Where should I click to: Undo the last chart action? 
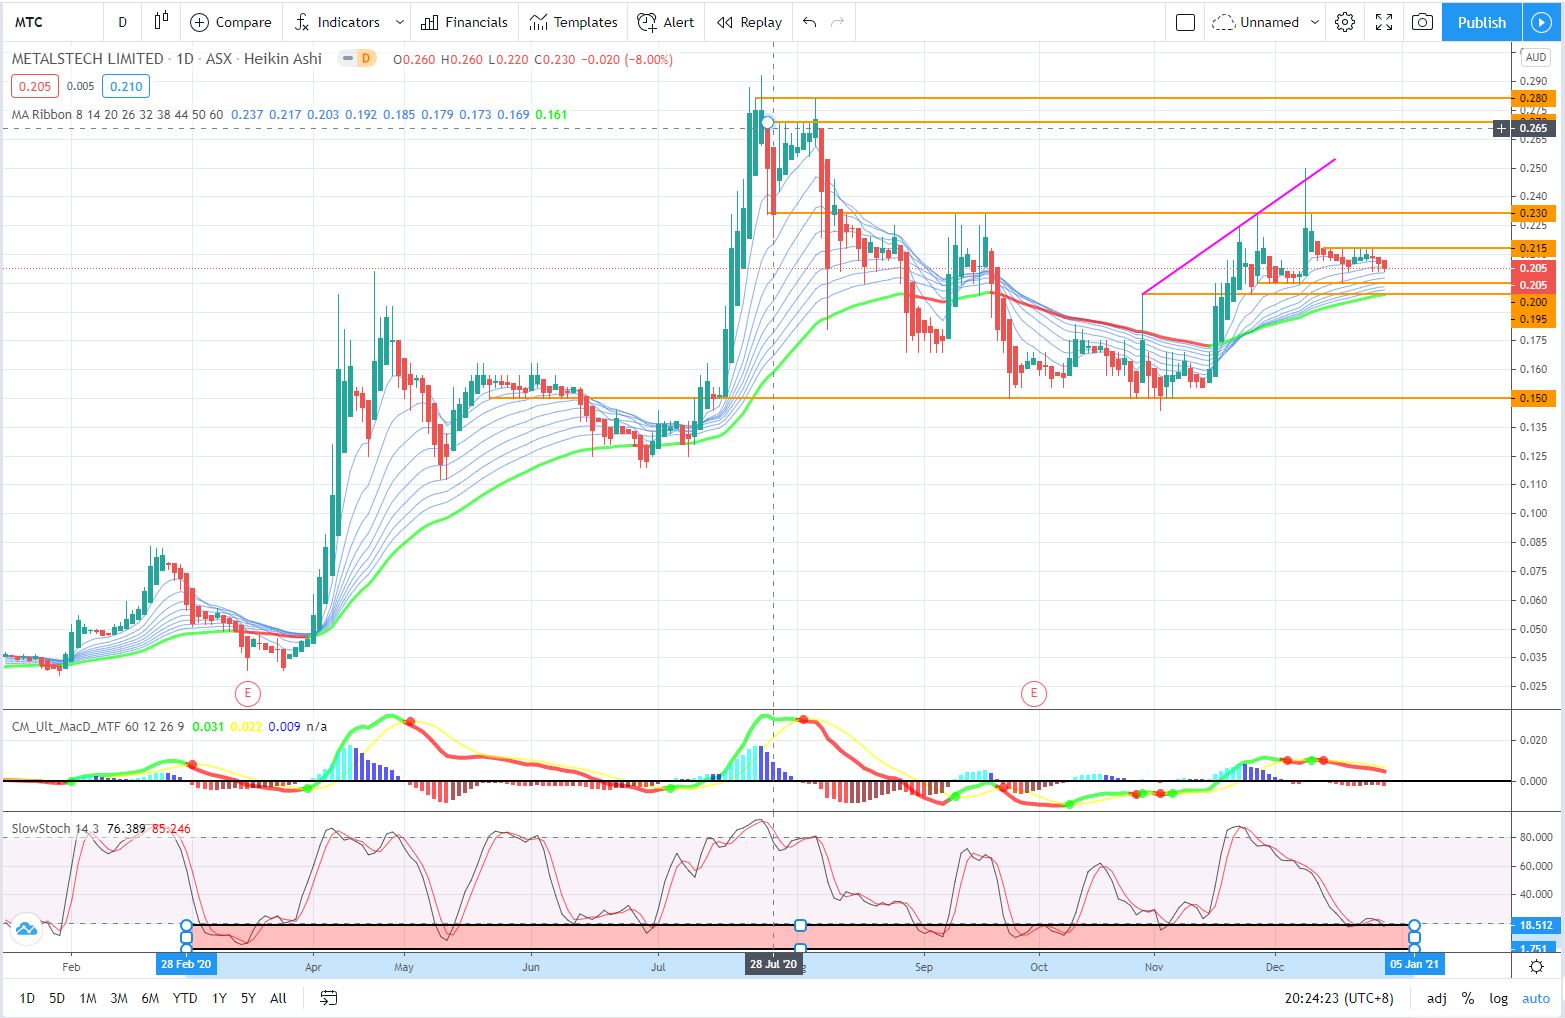click(810, 22)
